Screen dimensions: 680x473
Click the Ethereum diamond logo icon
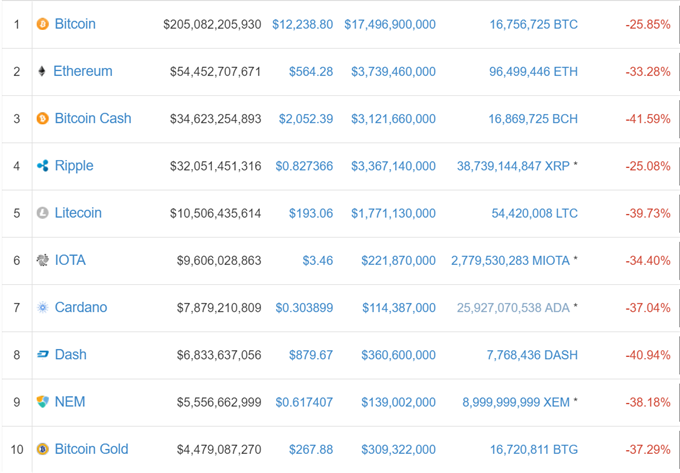(42, 71)
